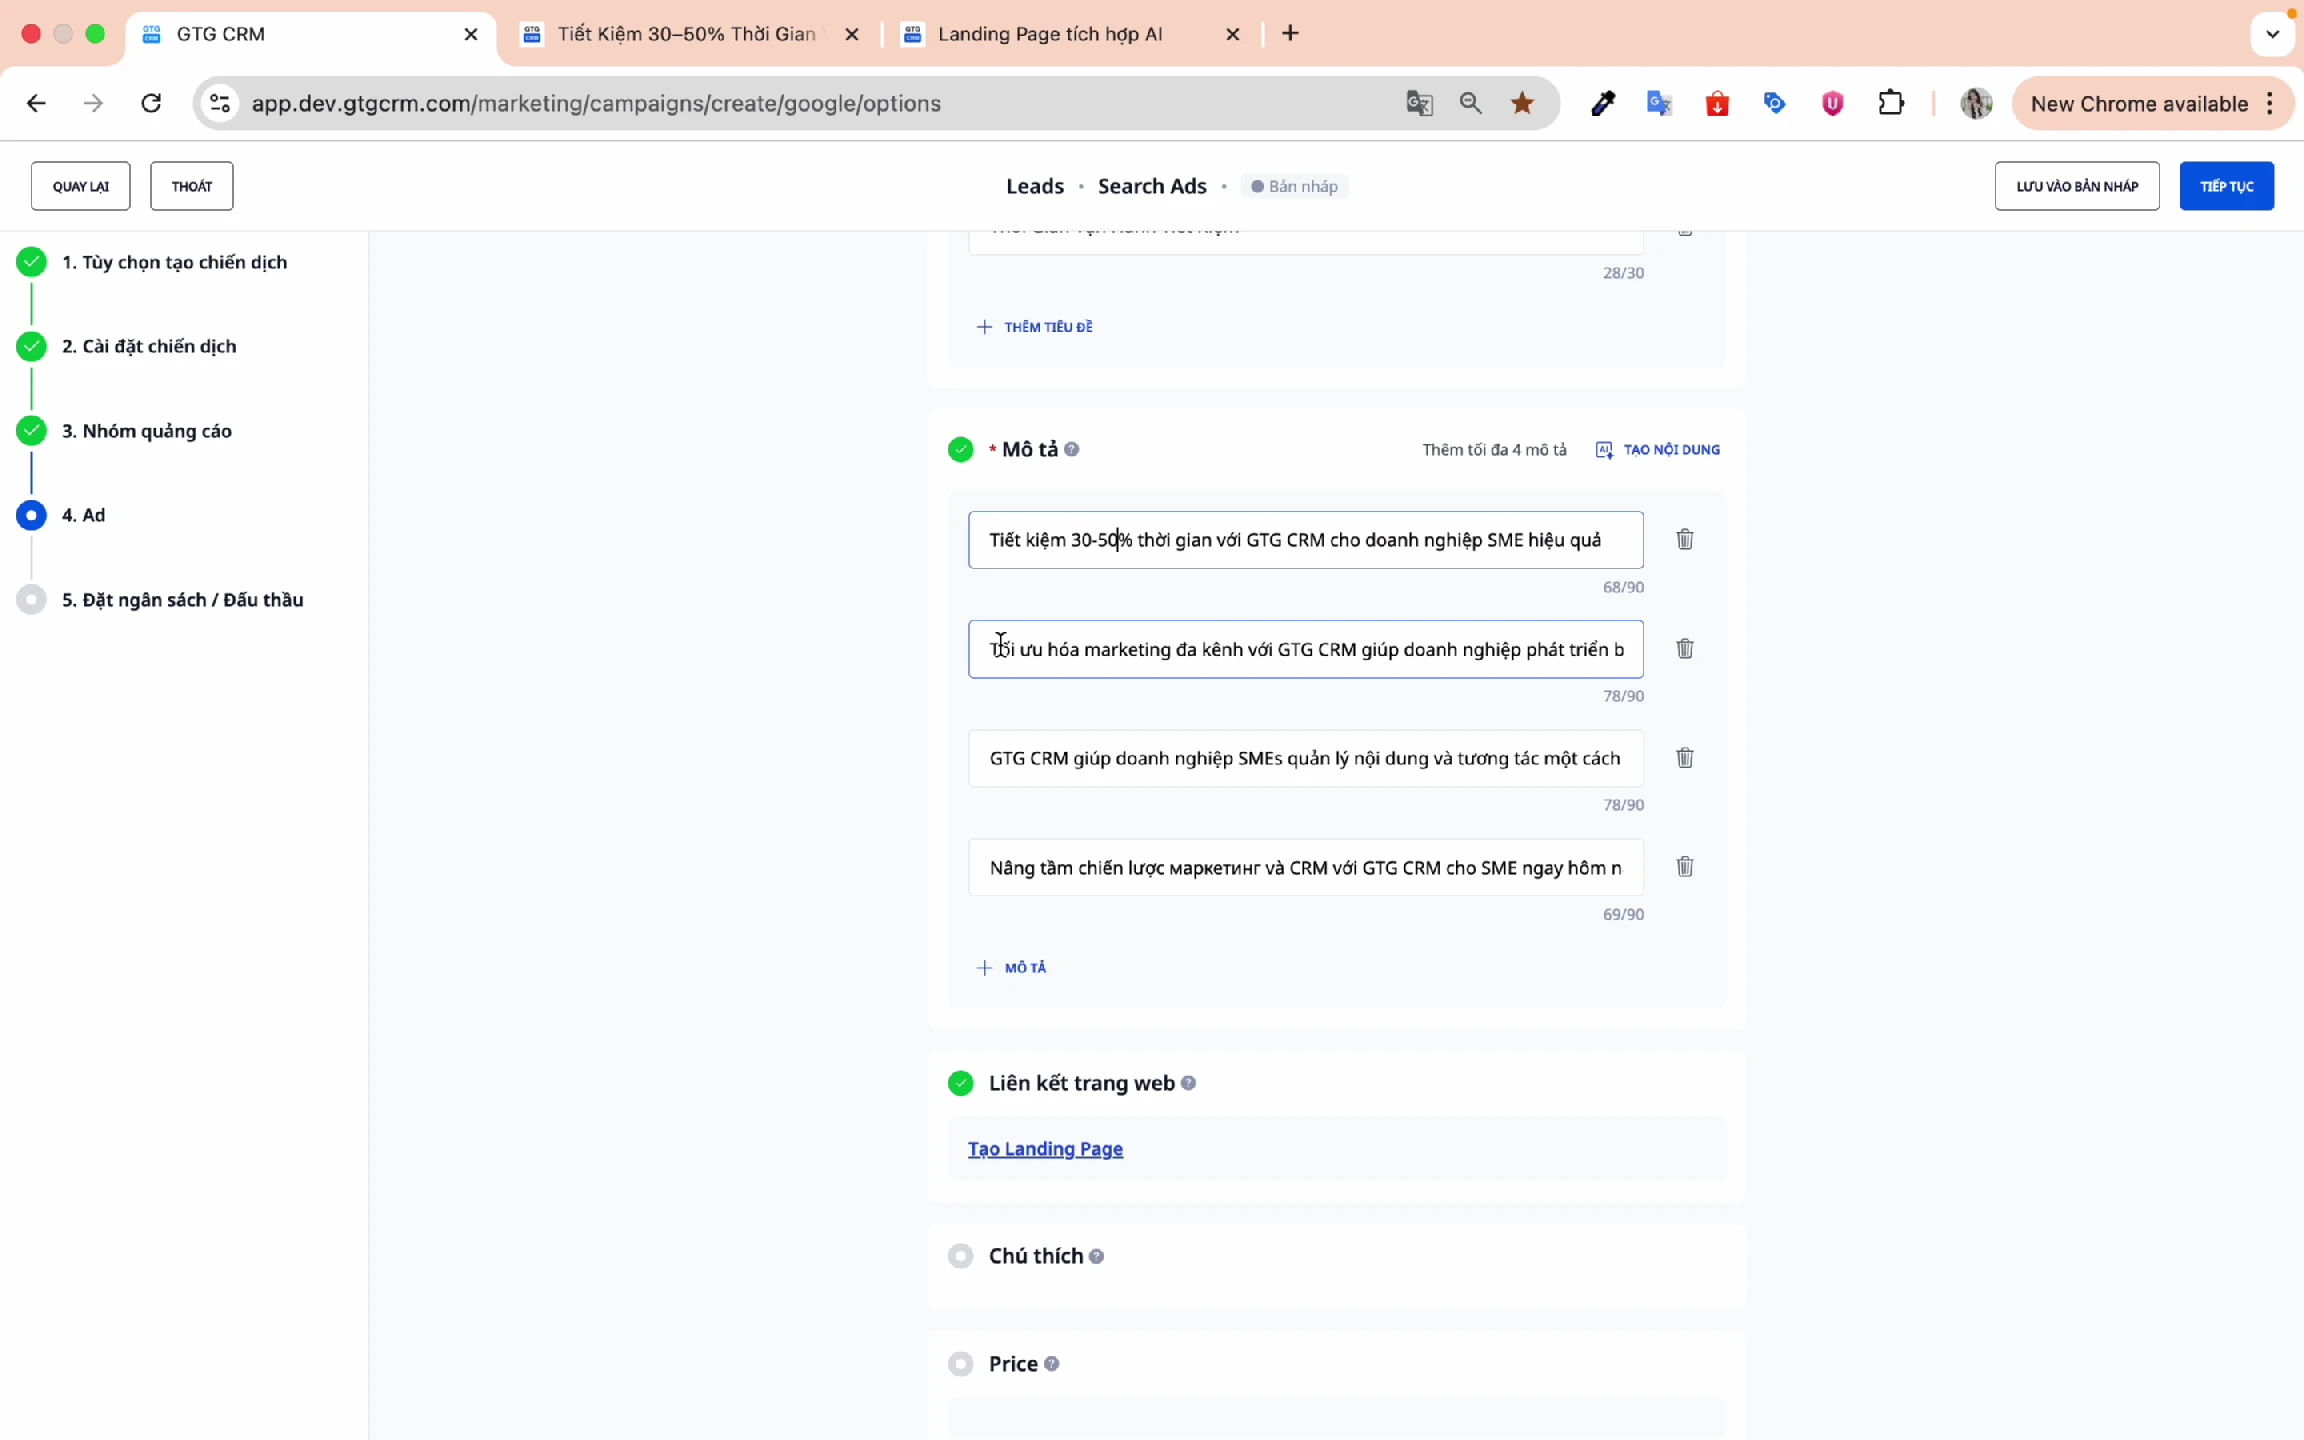The height and width of the screenshot is (1440, 2304).
Task: Open the New Chrome available three-dot menu
Action: point(2268,103)
